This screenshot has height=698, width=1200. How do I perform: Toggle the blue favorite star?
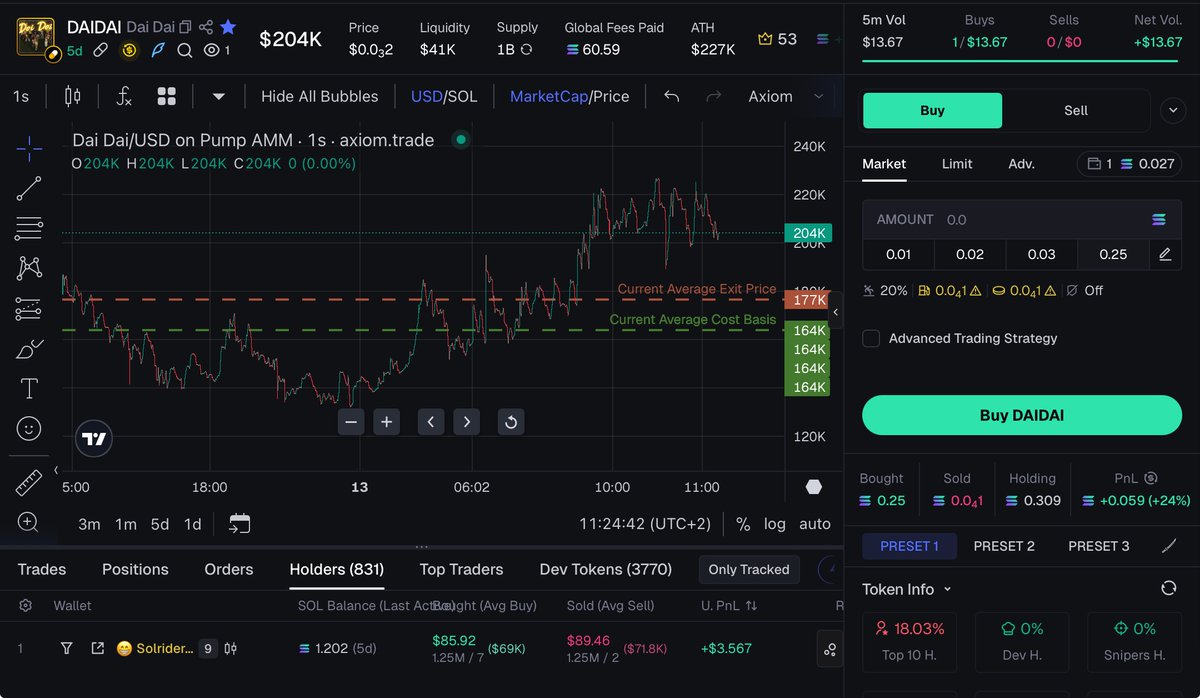tap(228, 27)
